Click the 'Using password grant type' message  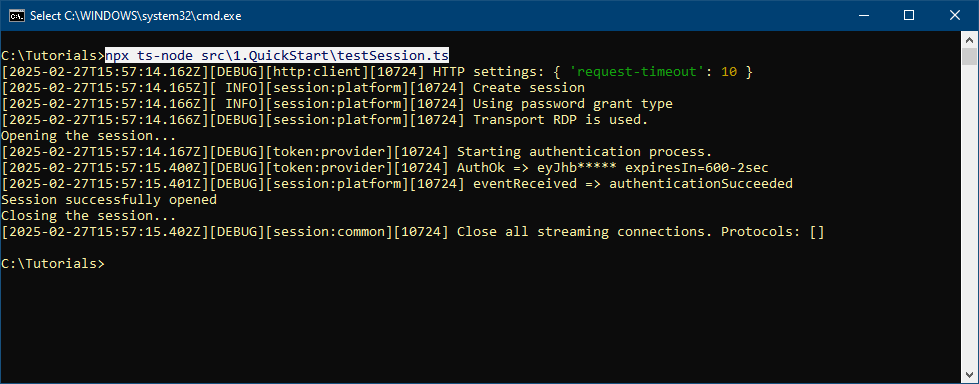(x=573, y=104)
